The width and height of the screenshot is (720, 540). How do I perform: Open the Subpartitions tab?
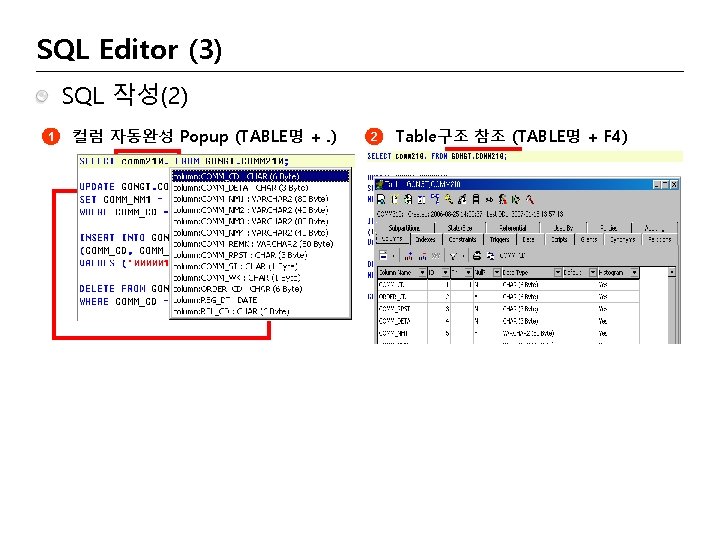coord(404,228)
